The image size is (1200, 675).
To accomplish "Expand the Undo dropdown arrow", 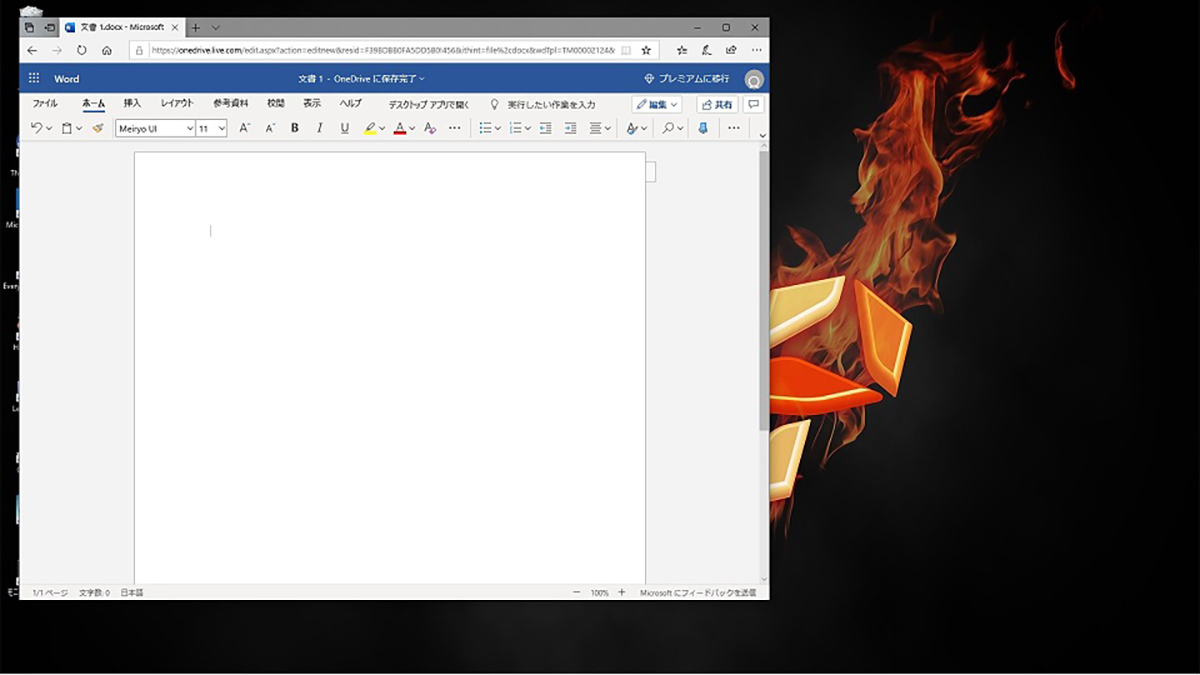I will (x=49, y=128).
